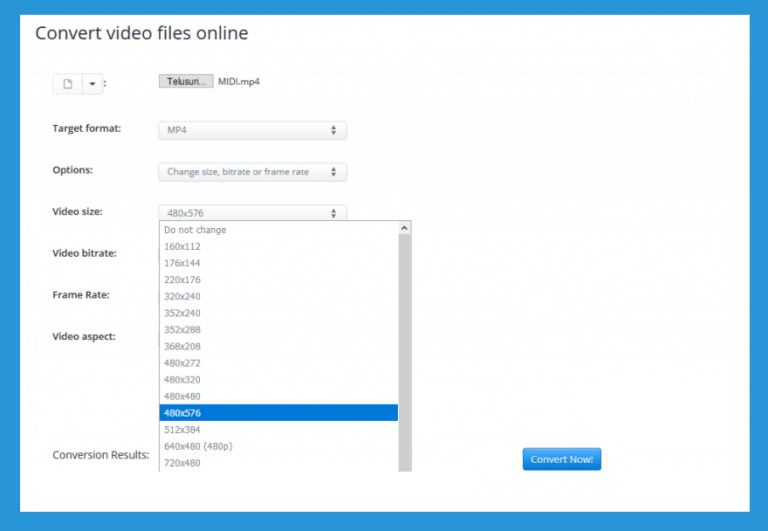Viewport: 768px width, 531px height.
Task: Open the Target format MP4 dropdown
Action: coord(252,130)
